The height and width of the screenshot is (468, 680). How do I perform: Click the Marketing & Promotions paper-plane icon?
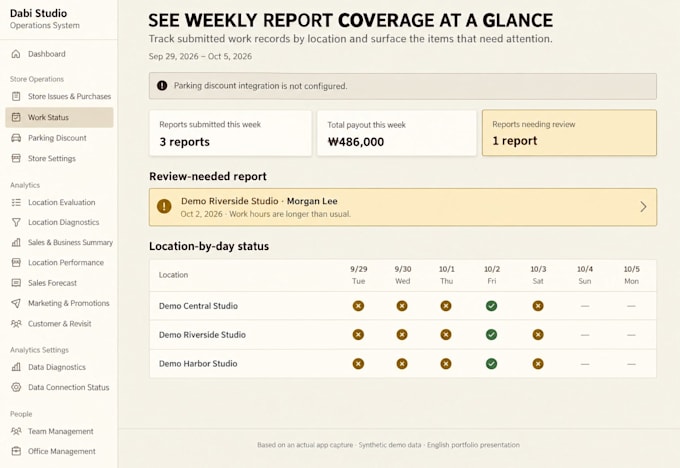(16, 303)
